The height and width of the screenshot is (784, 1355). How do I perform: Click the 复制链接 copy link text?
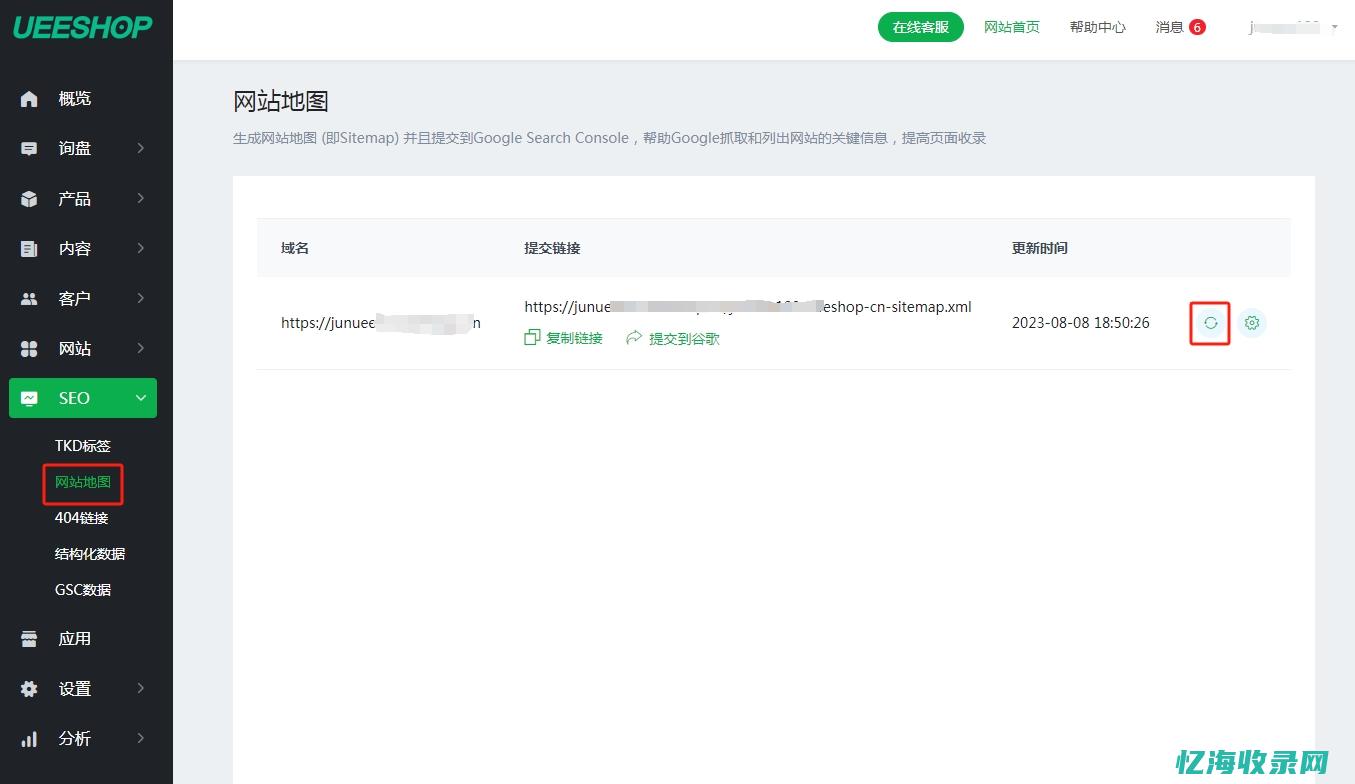pos(574,338)
